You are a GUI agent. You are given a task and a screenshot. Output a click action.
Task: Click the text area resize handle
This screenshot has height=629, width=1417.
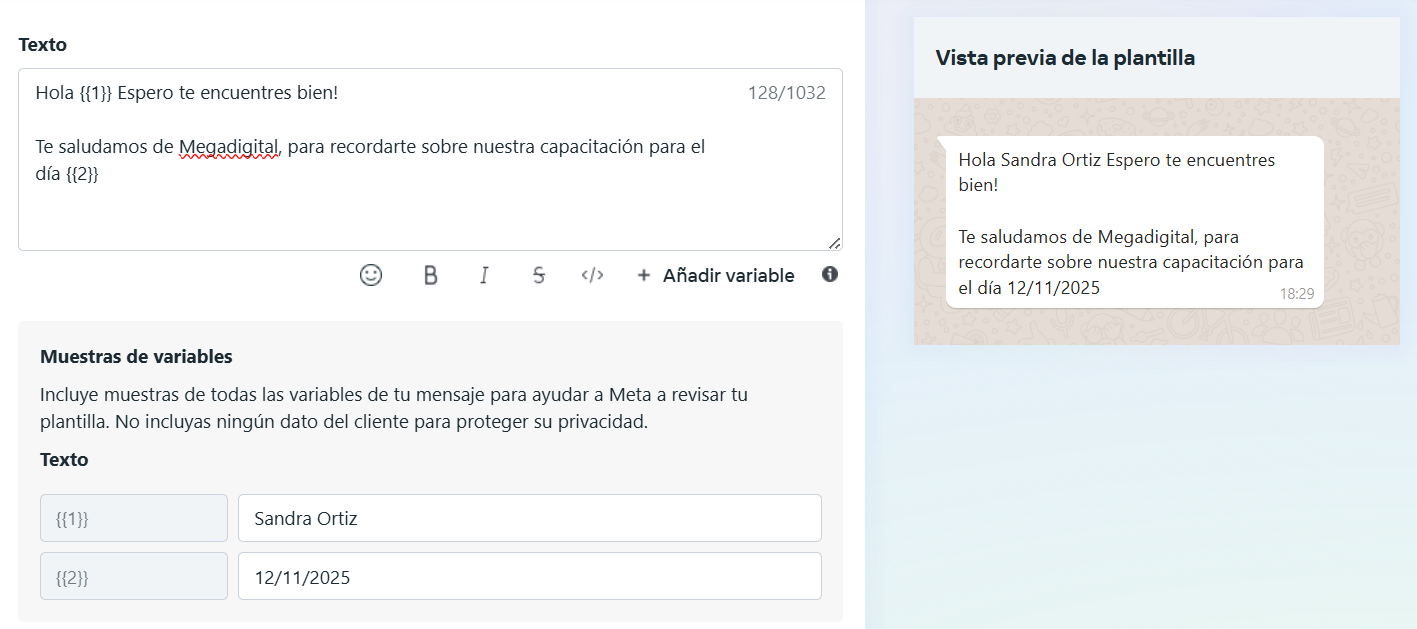834,242
